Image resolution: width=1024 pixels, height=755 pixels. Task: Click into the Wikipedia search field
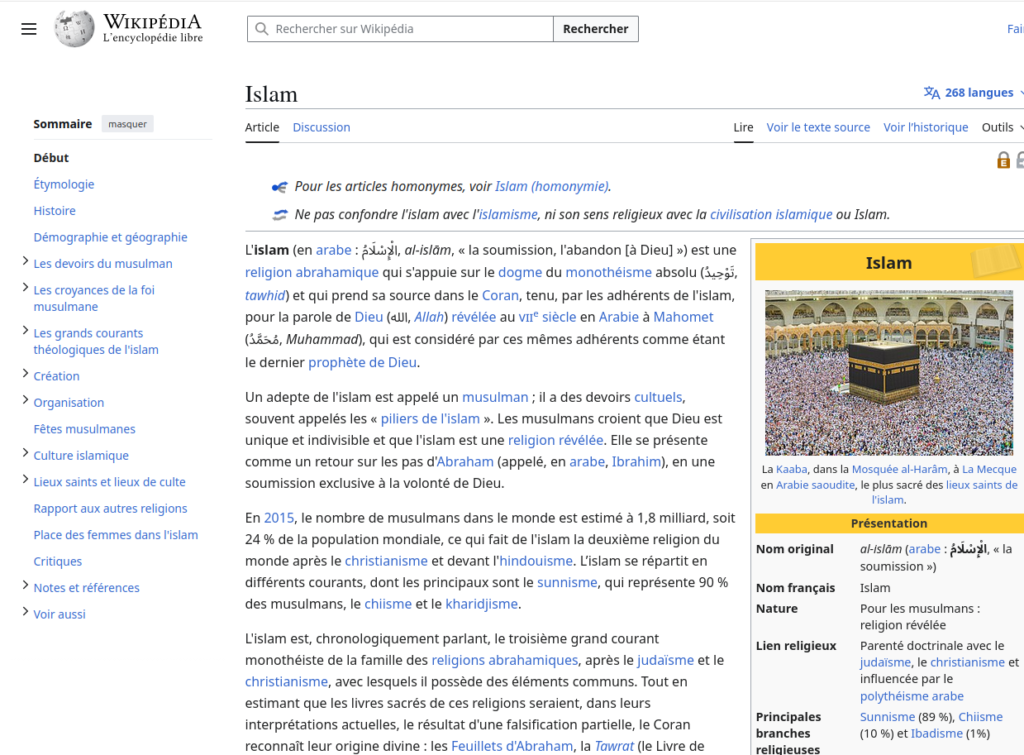[x=410, y=29]
